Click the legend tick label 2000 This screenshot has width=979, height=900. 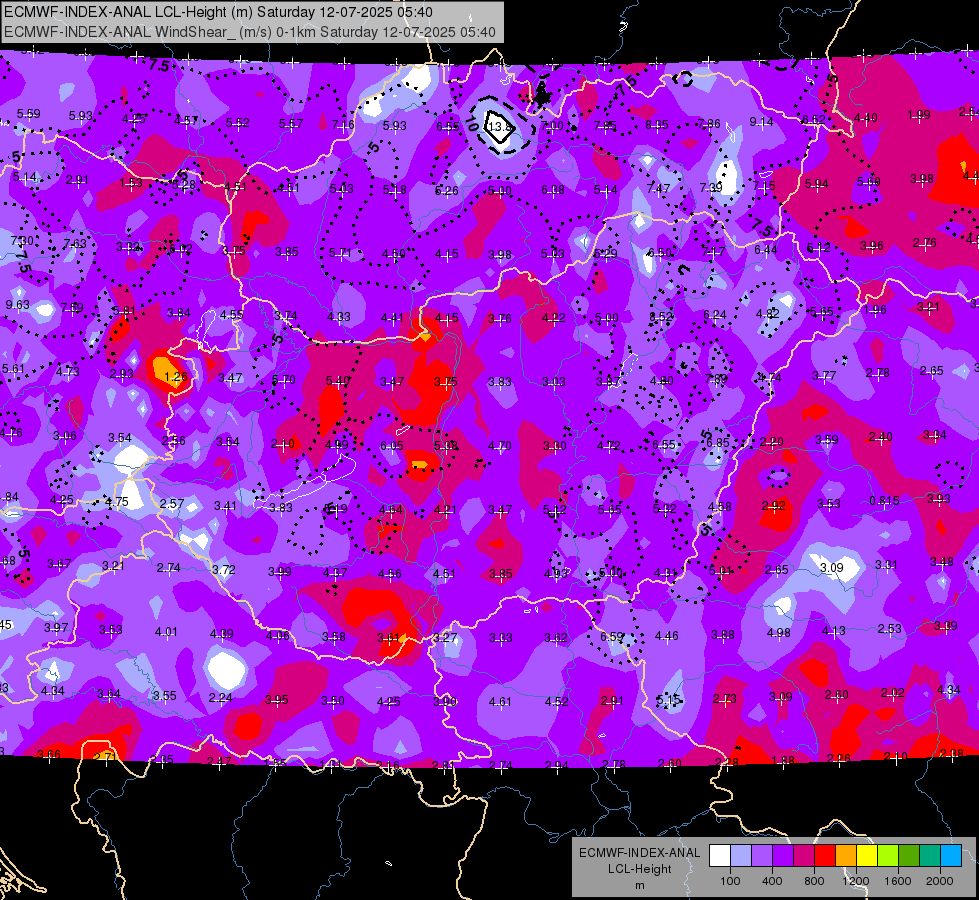pos(940,881)
